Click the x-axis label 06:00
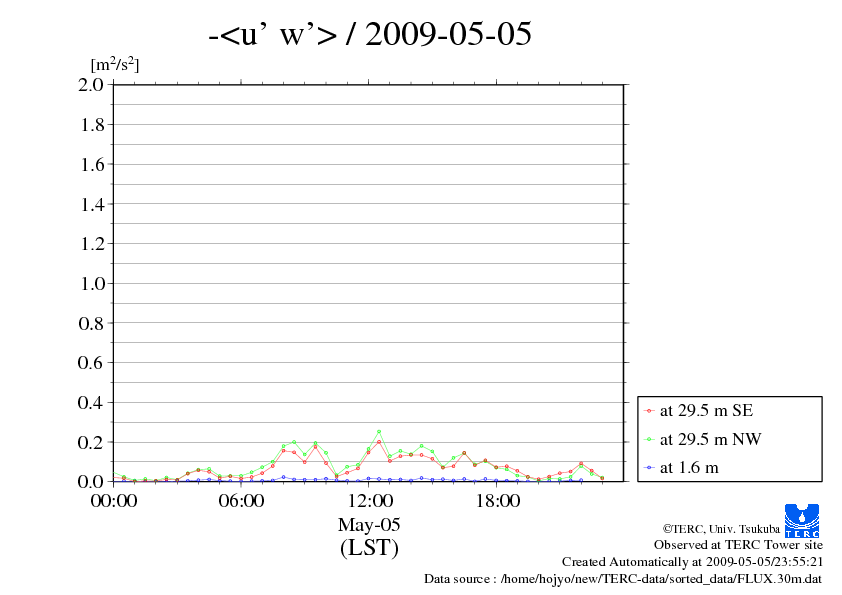842x595 pixels. click(x=241, y=501)
